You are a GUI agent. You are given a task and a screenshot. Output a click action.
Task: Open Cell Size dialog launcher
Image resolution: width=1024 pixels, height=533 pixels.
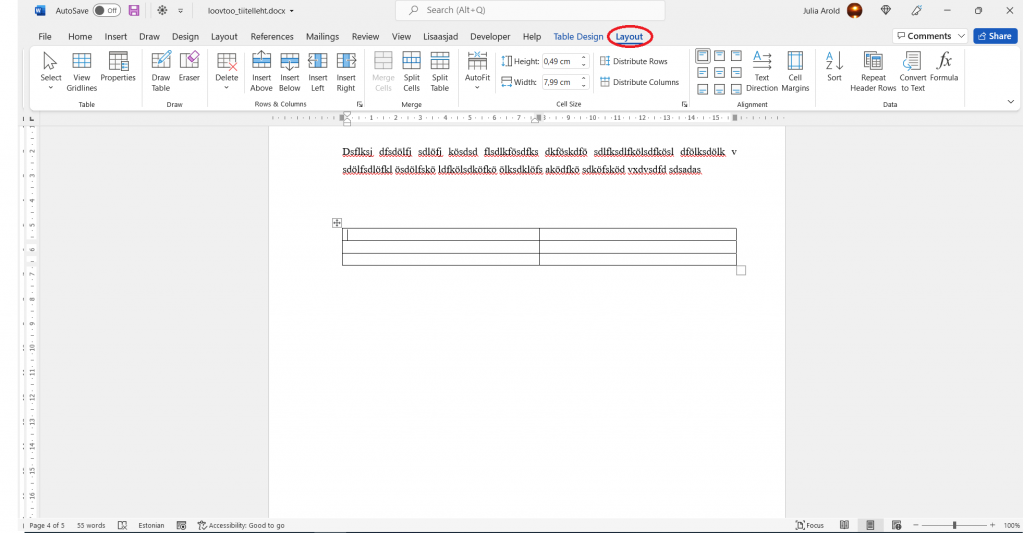tap(684, 105)
